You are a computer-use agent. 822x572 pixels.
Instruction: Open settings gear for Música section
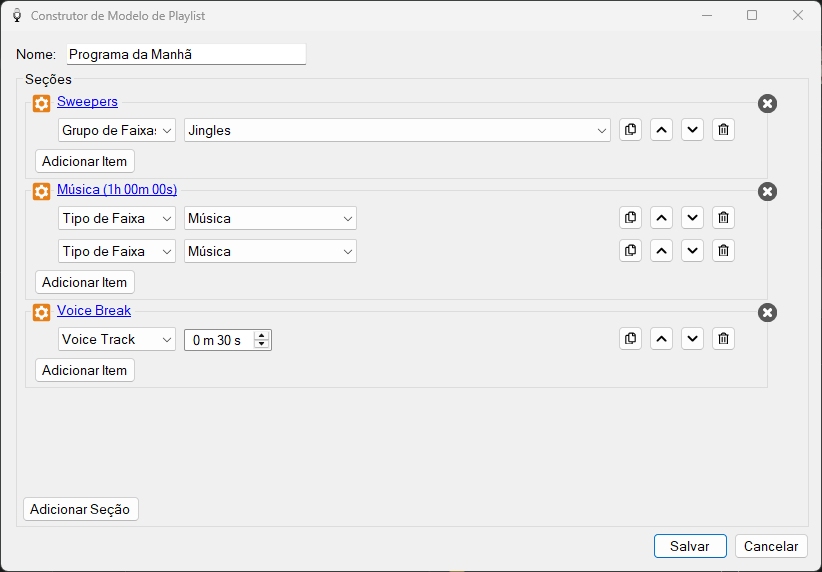pos(41,191)
